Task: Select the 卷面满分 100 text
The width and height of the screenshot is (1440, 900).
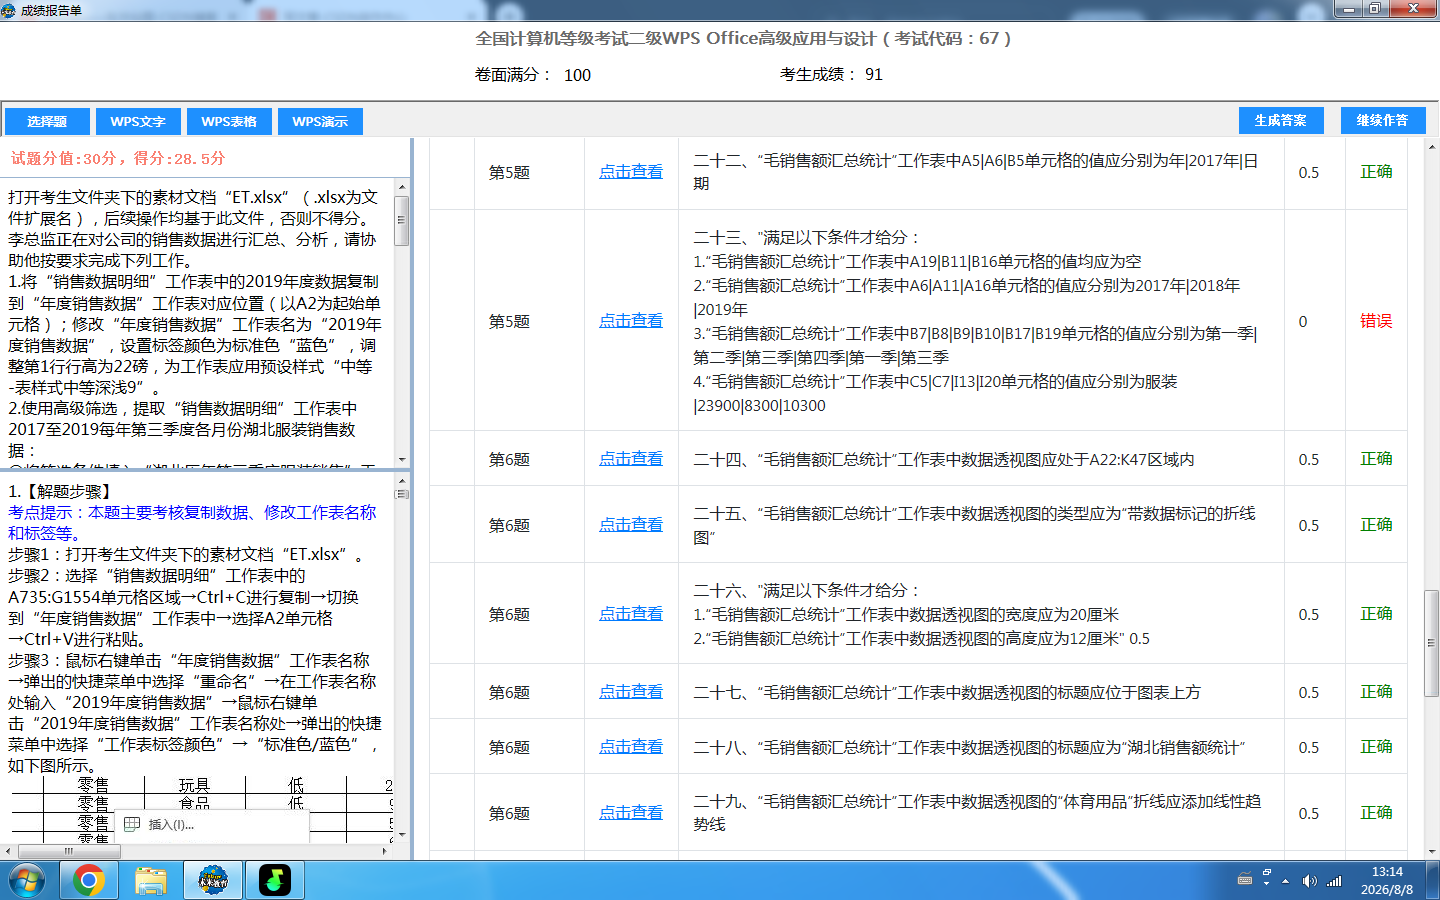Action: click(x=533, y=75)
